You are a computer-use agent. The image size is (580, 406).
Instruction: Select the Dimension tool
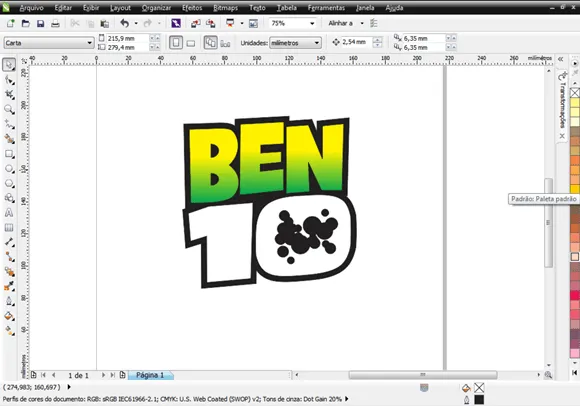[9, 242]
